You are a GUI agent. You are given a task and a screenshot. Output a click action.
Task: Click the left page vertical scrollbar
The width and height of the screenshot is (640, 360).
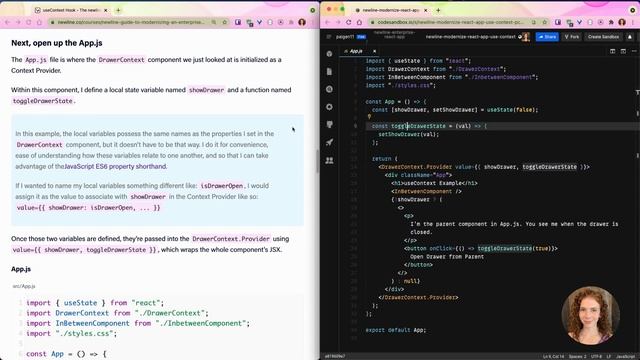point(318,161)
